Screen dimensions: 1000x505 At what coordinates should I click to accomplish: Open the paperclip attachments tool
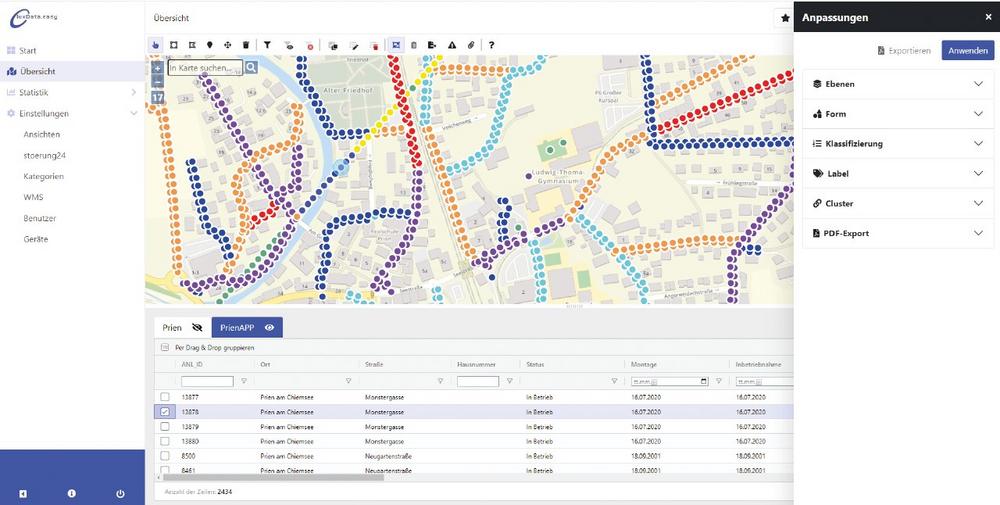coord(471,45)
